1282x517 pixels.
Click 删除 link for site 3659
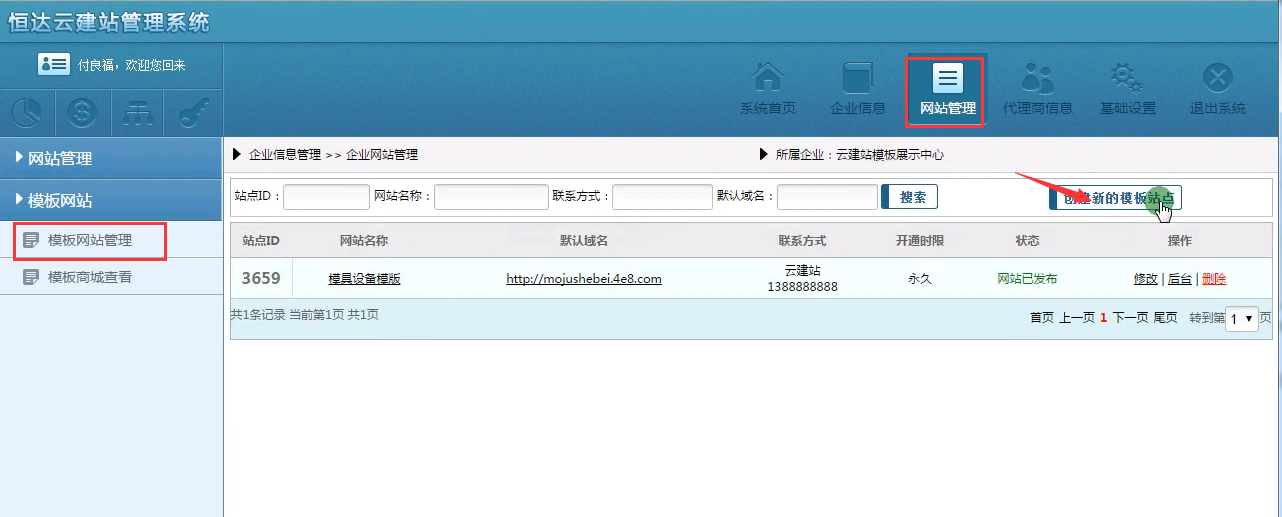[x=1213, y=279]
